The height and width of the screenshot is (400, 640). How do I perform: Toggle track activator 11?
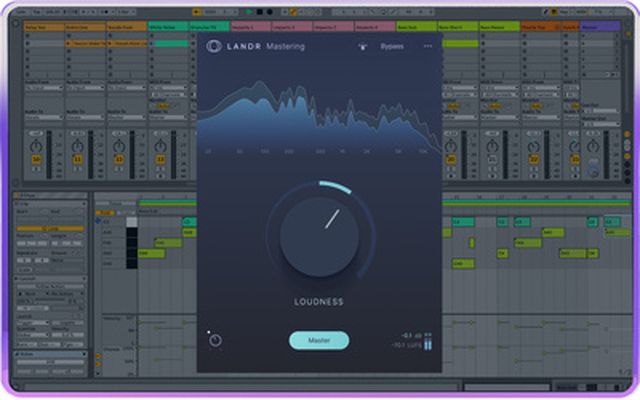[x=78, y=160]
